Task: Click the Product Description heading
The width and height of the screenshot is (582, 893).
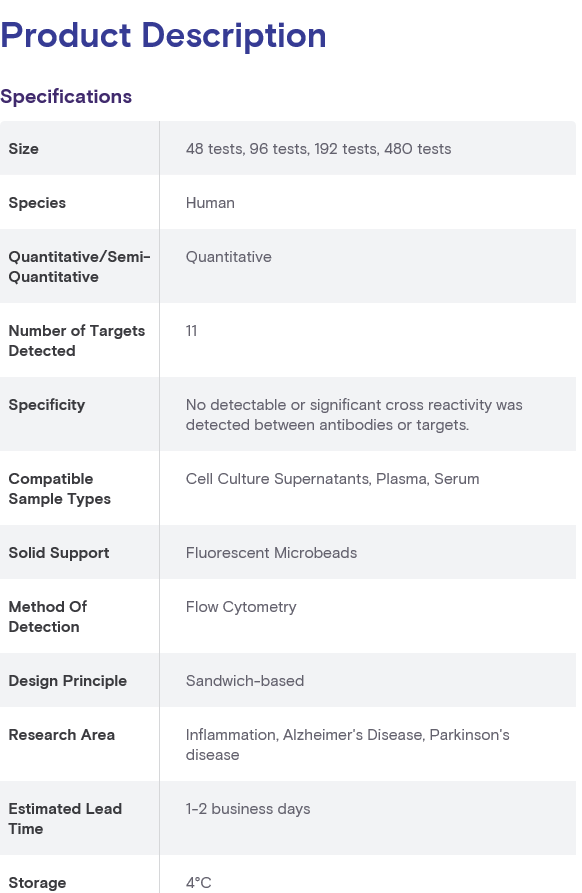Action: tap(163, 36)
